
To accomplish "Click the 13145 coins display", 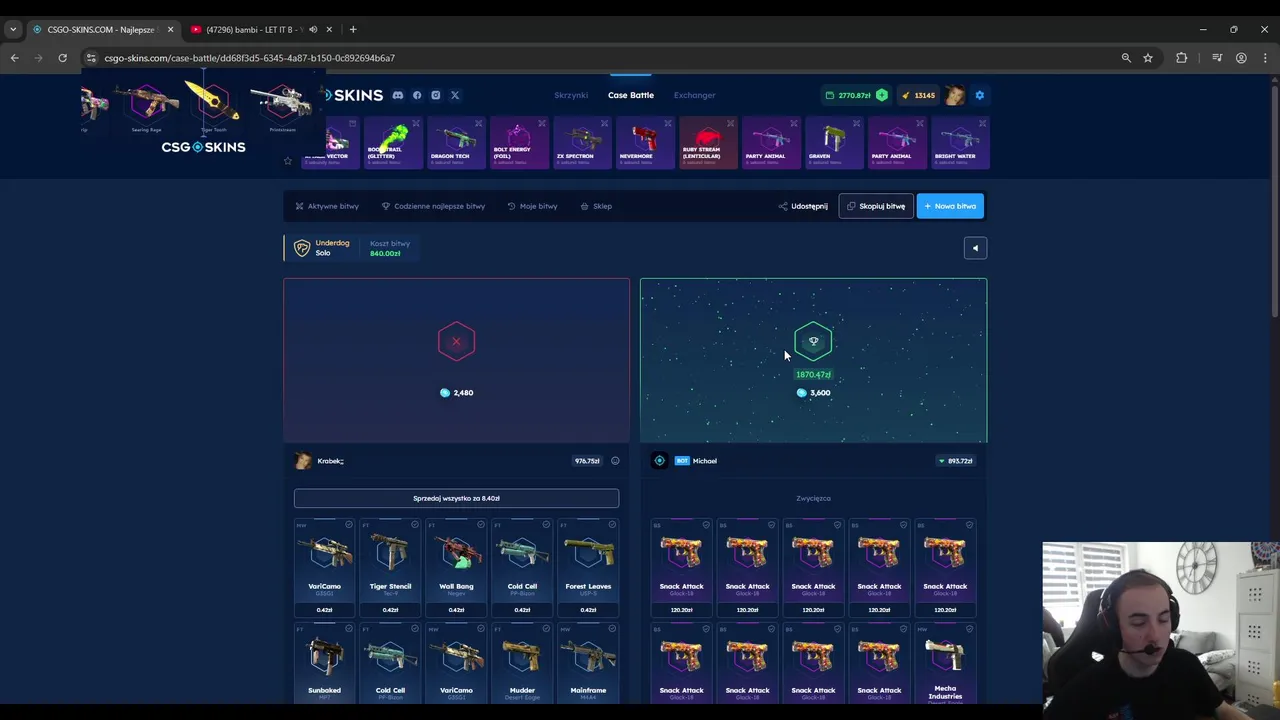I will [919, 95].
